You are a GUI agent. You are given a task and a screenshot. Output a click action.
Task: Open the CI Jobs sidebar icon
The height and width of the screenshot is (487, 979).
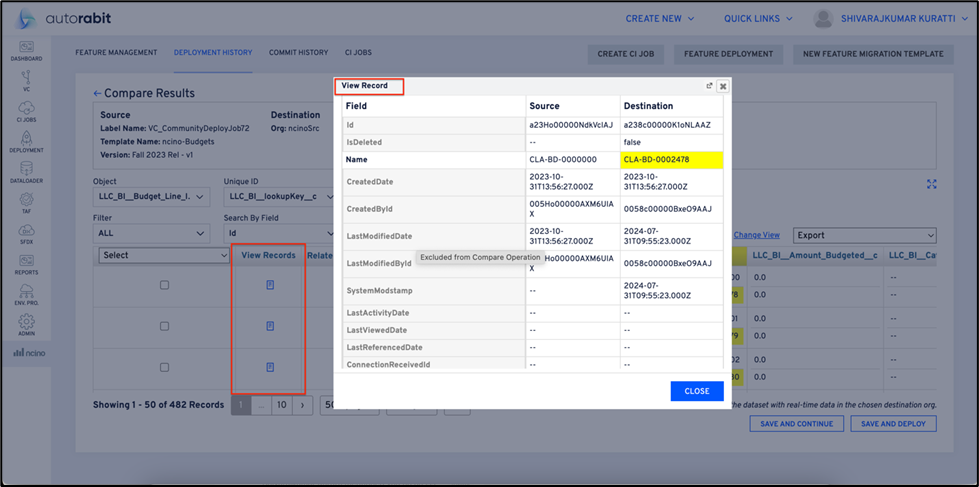click(x=26, y=111)
